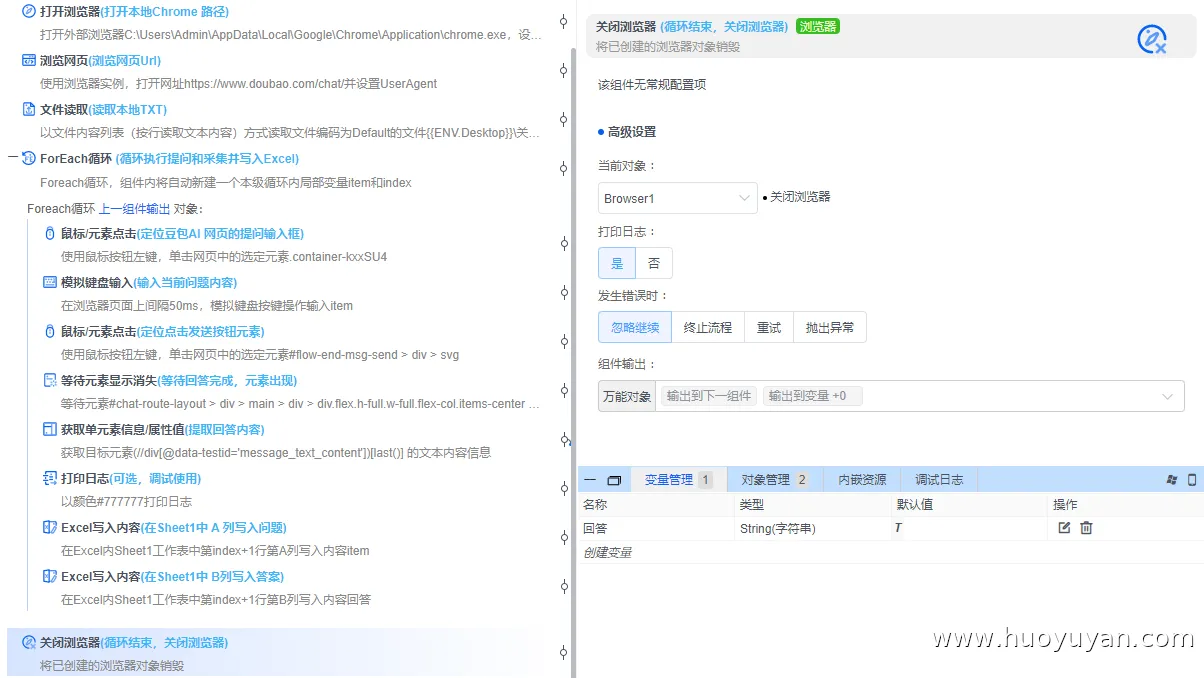
Task: Select the 浏览网页Url step title
Action: pos(125,60)
